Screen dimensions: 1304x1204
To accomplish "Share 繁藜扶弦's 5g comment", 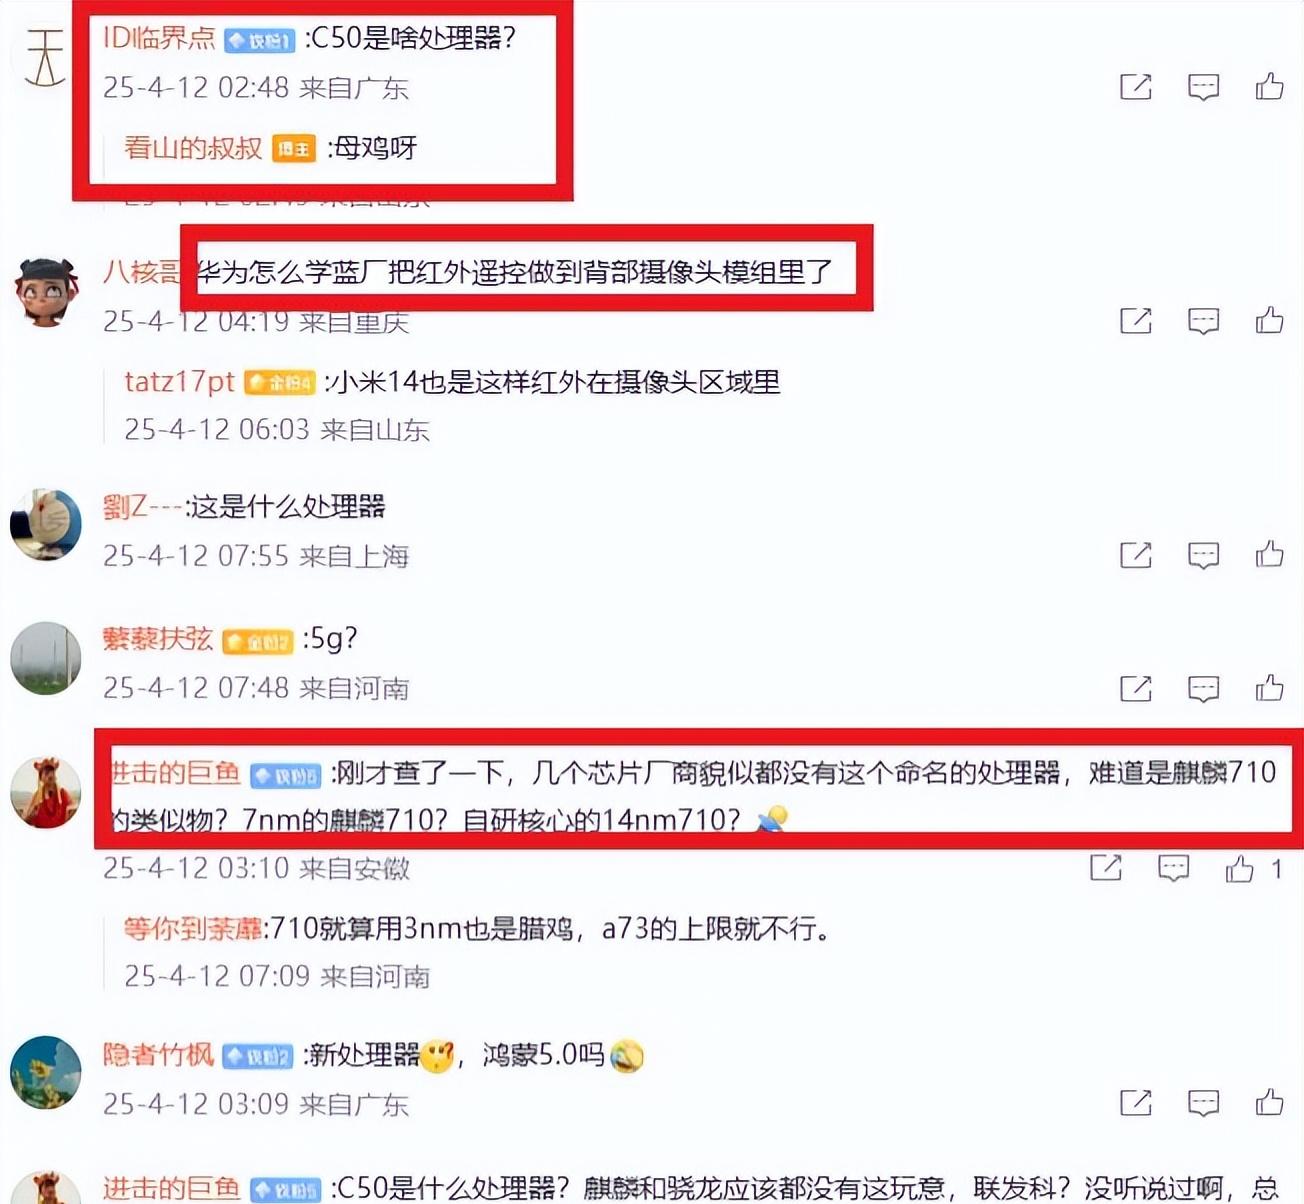I will point(1136,688).
